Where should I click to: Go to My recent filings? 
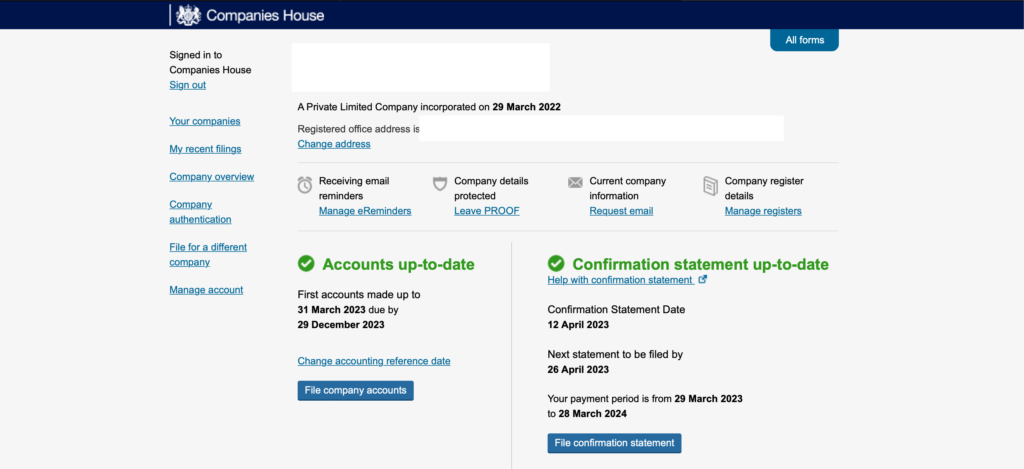click(x=205, y=149)
